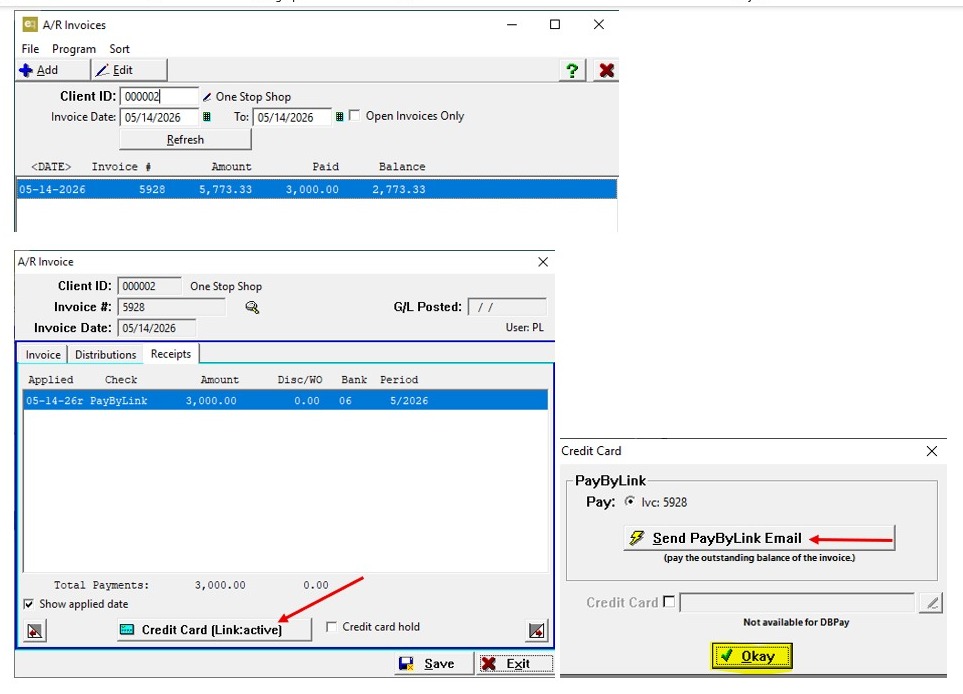
Task: Click the Invoice Date from field 05/14/2026
Action: click(x=159, y=117)
